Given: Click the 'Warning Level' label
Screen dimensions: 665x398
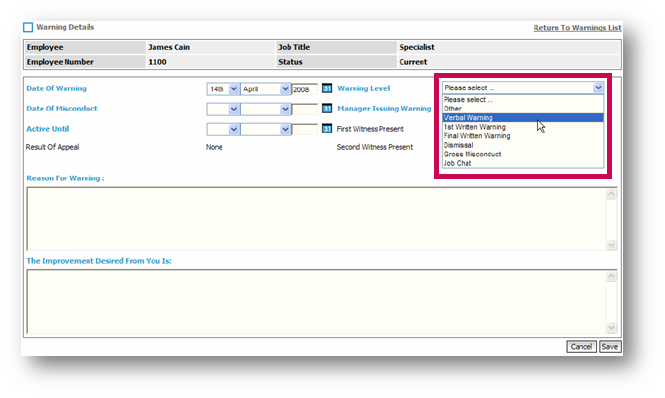Looking at the screenshot, I should coord(363,88).
